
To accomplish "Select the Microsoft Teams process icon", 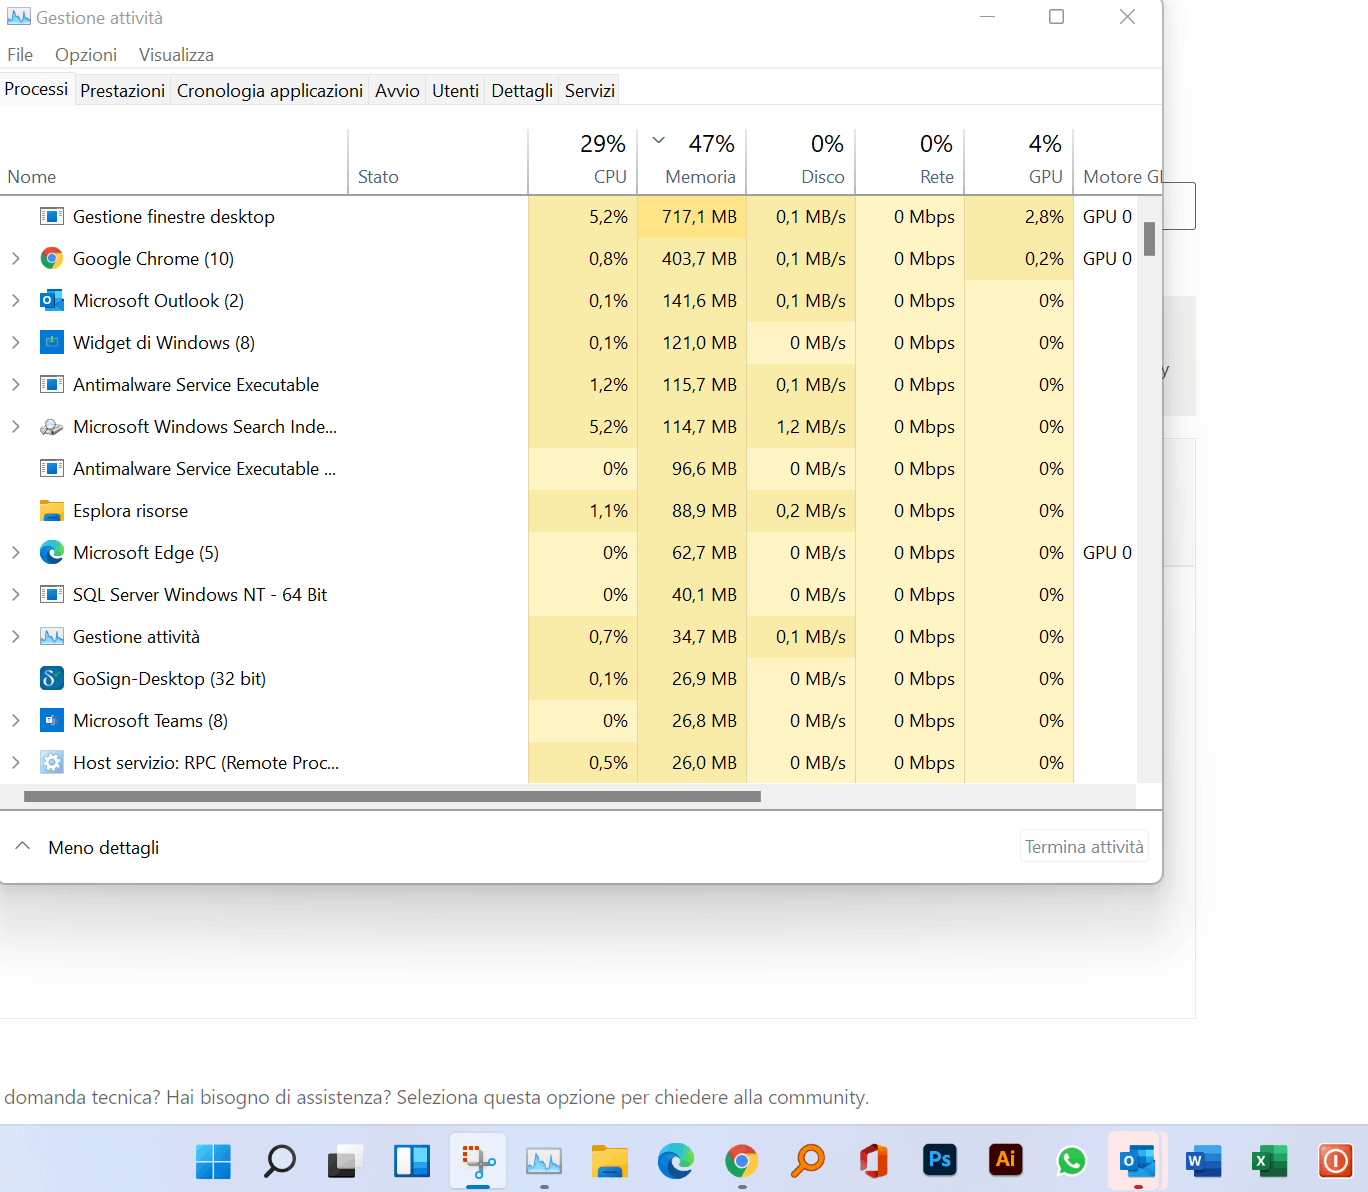I will click(x=52, y=721).
